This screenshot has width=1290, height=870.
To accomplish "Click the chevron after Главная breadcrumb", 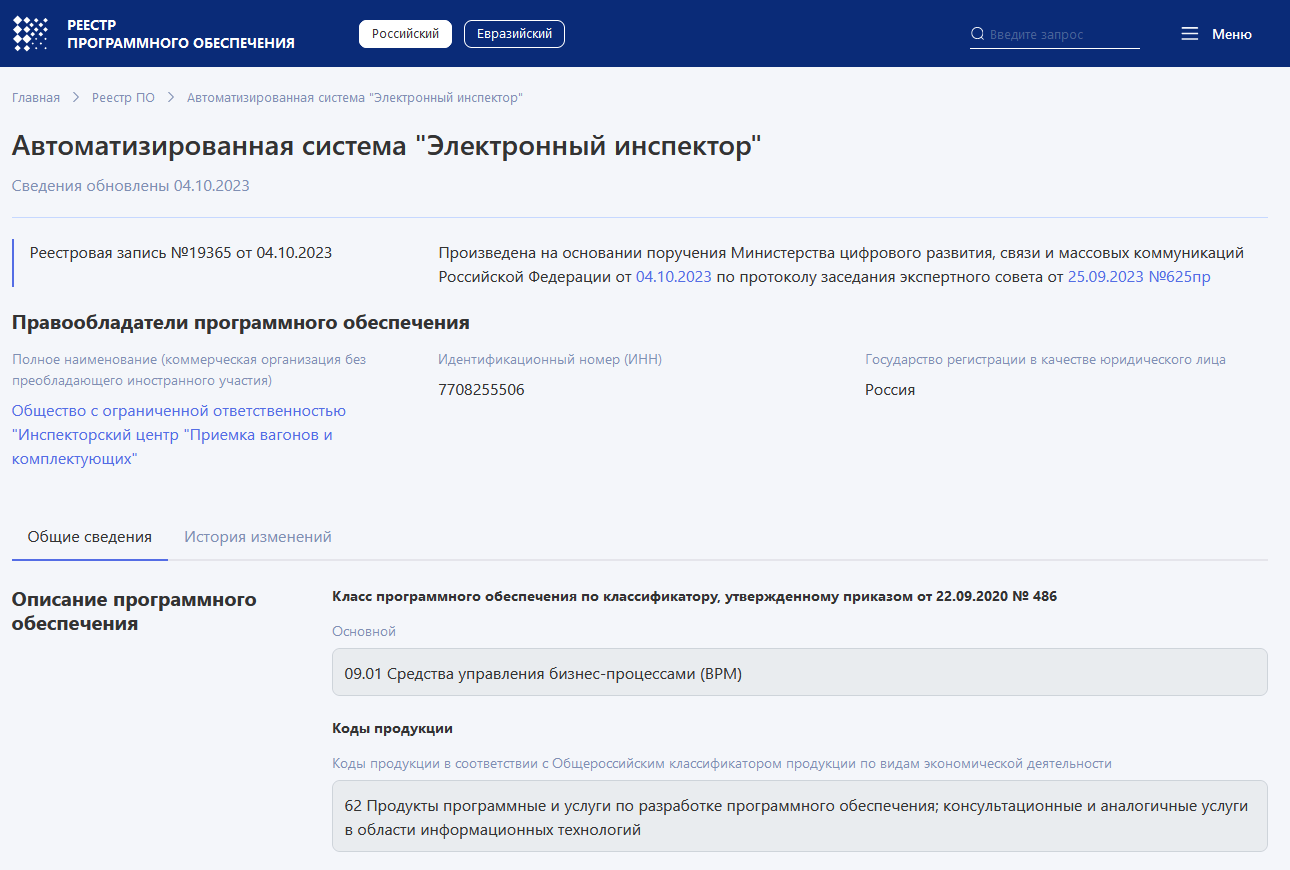I will point(76,98).
